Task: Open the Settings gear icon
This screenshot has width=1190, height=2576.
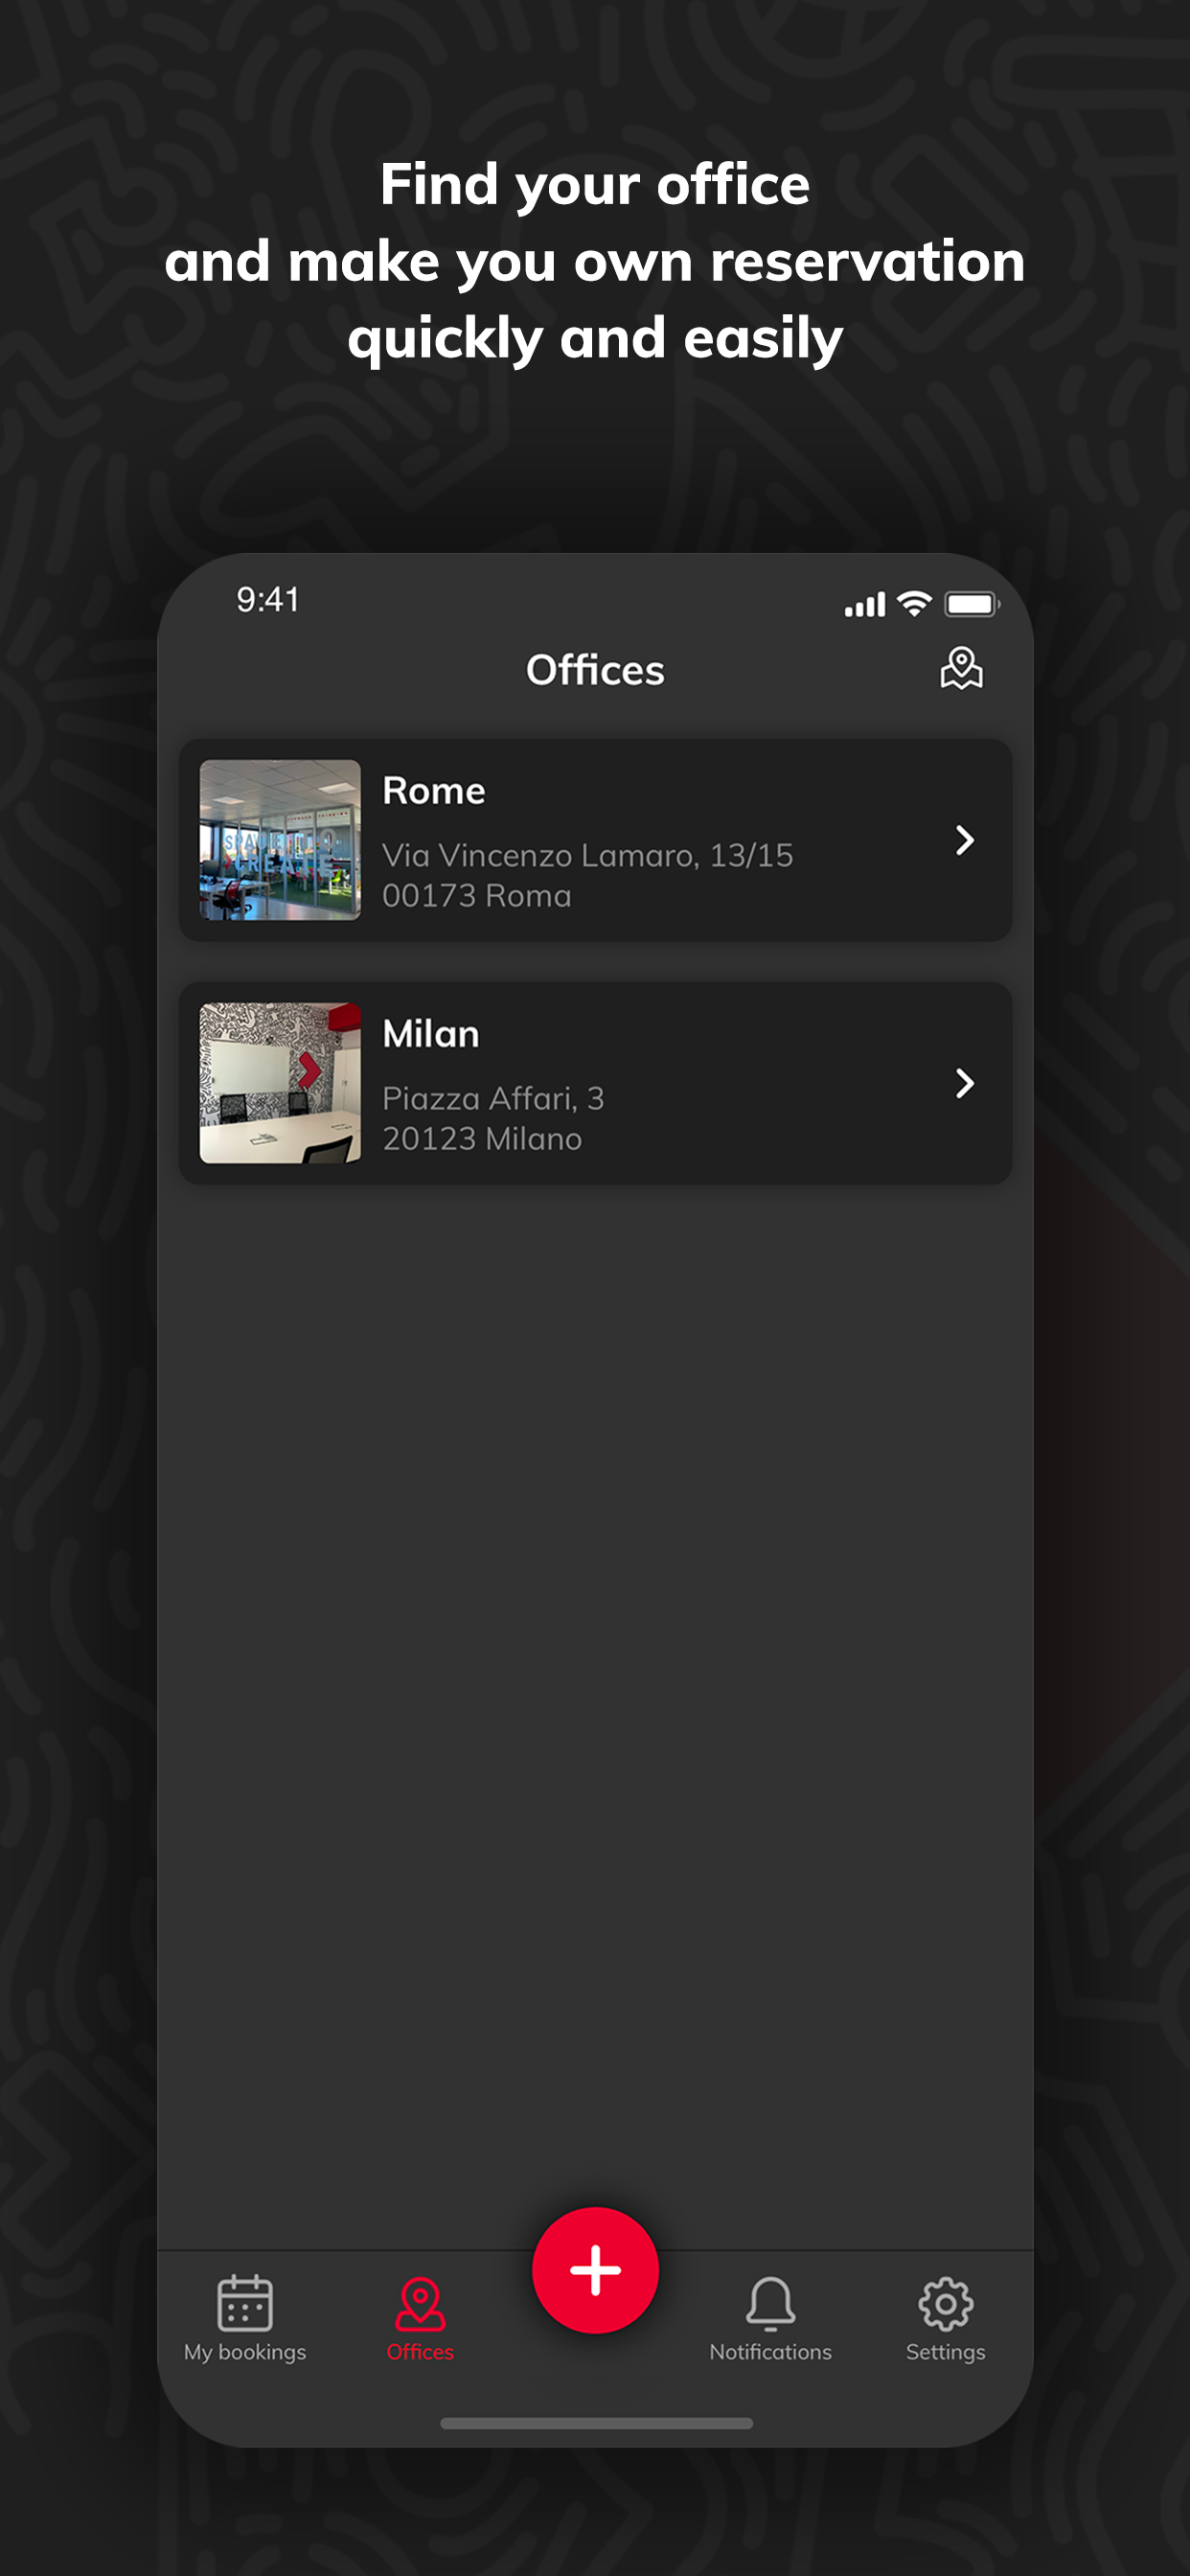Action: click(945, 2303)
